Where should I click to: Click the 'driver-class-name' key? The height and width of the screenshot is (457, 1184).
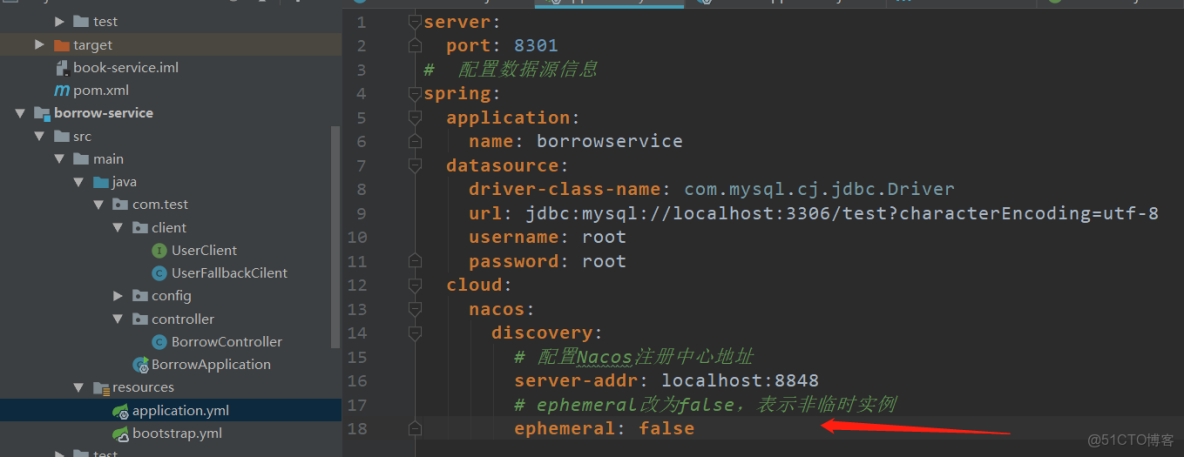(564, 189)
